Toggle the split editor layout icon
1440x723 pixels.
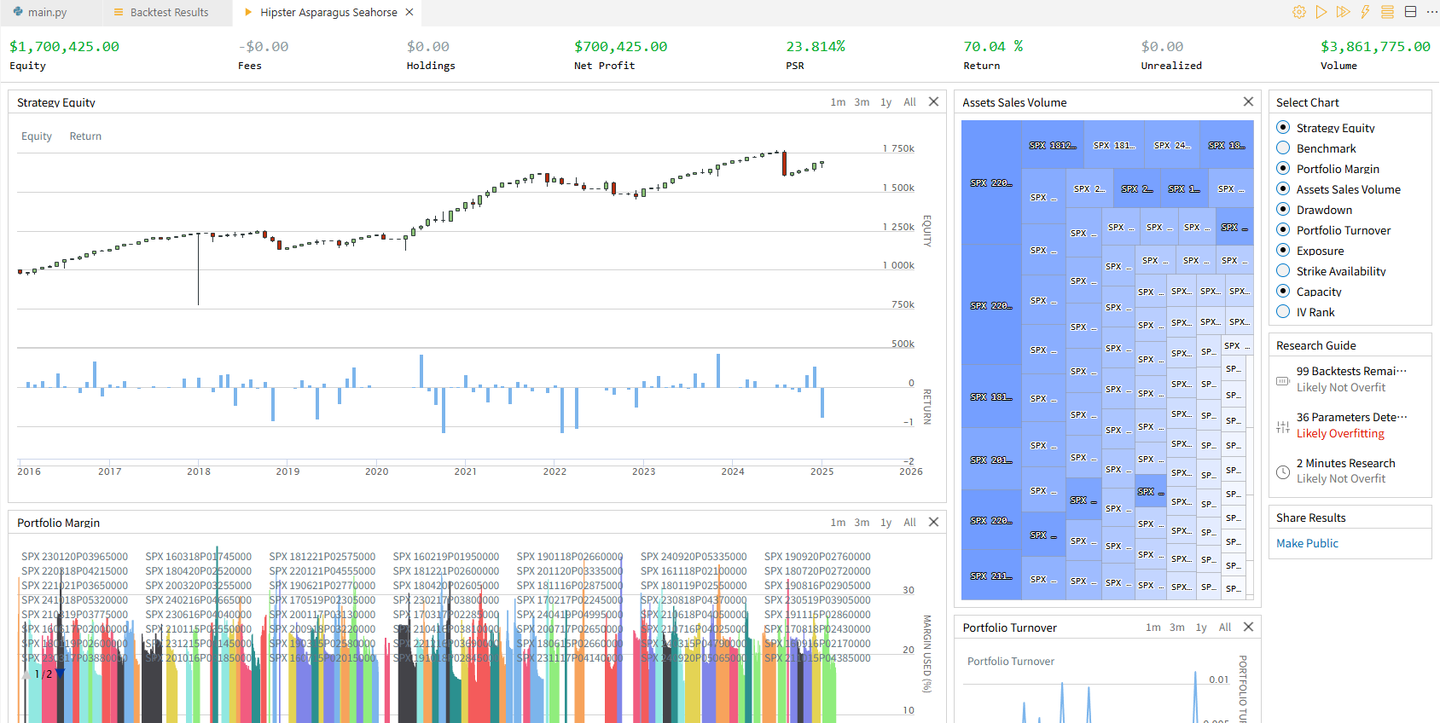1410,12
